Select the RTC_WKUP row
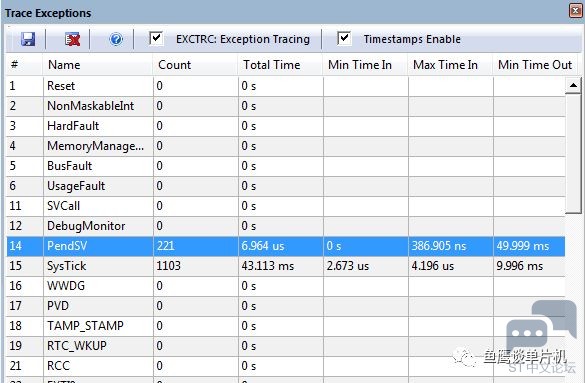Viewport: 585px width, 383px height. tap(285, 346)
